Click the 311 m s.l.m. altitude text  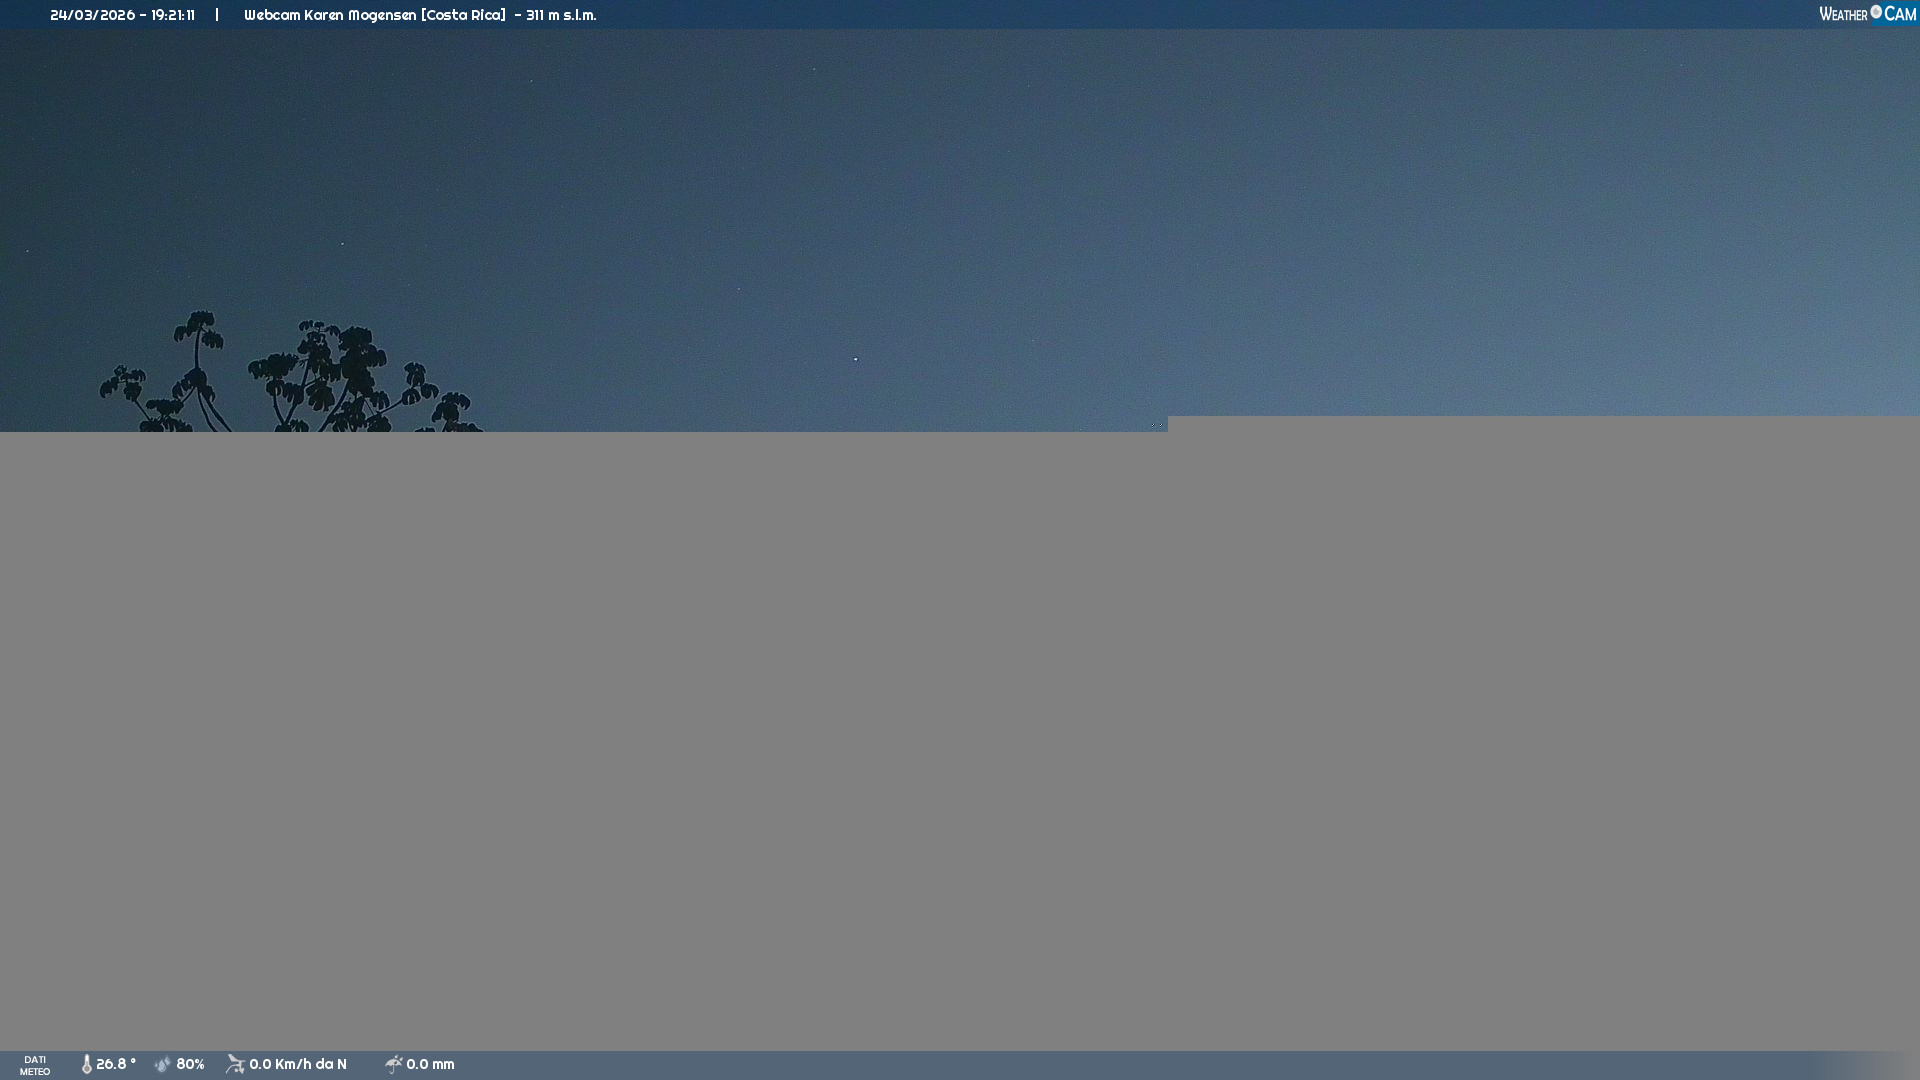(x=561, y=15)
